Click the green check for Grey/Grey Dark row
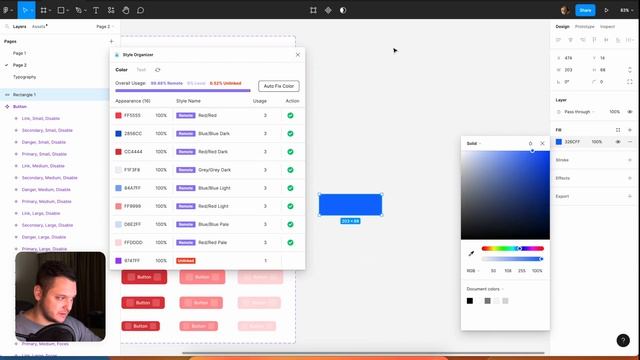This screenshot has height=360, width=640. click(290, 170)
